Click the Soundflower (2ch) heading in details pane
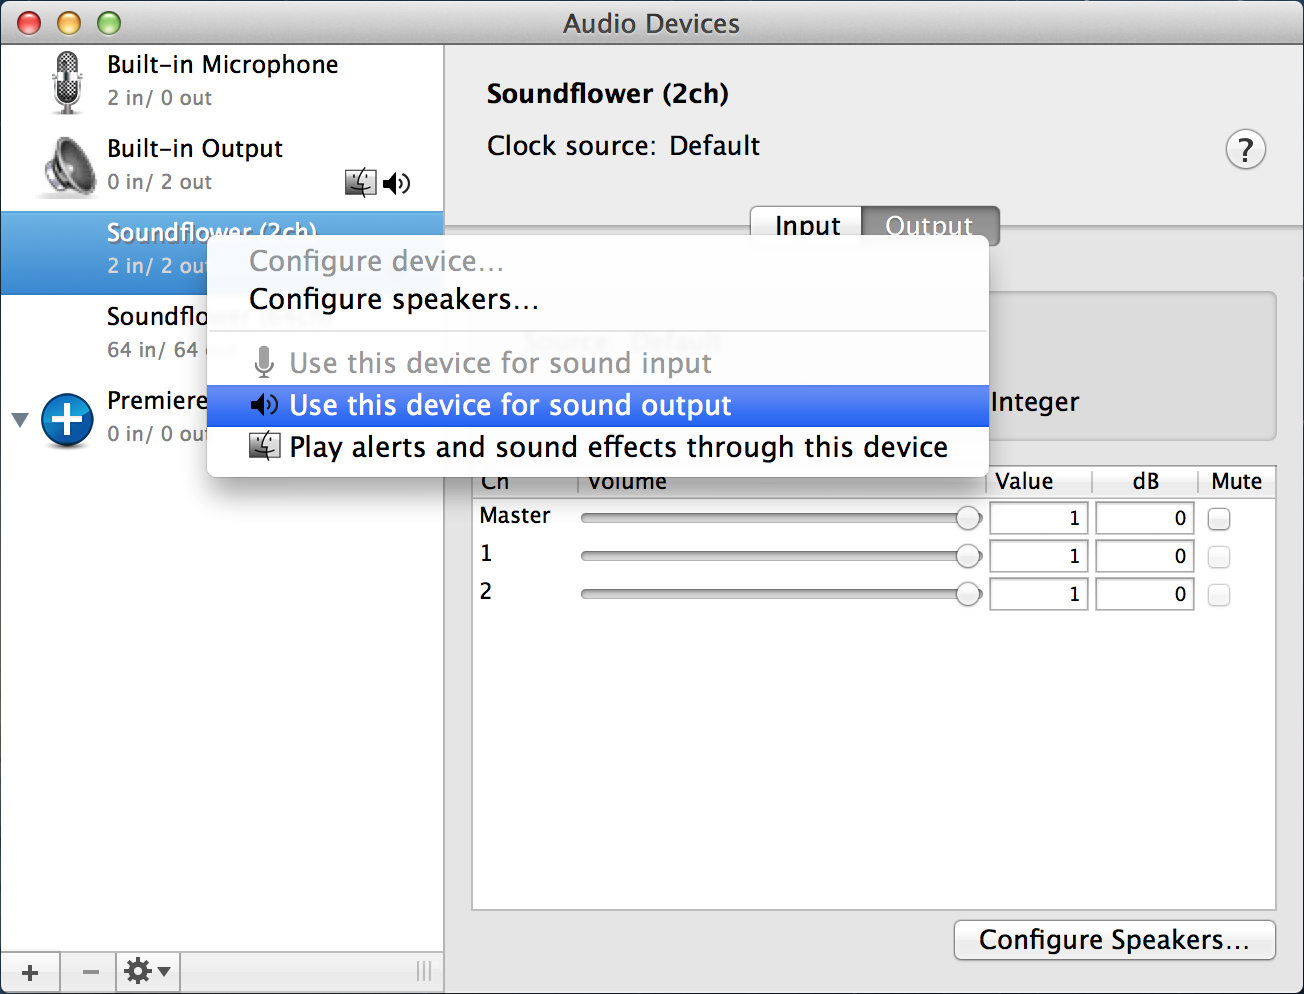The width and height of the screenshot is (1304, 994). (607, 94)
